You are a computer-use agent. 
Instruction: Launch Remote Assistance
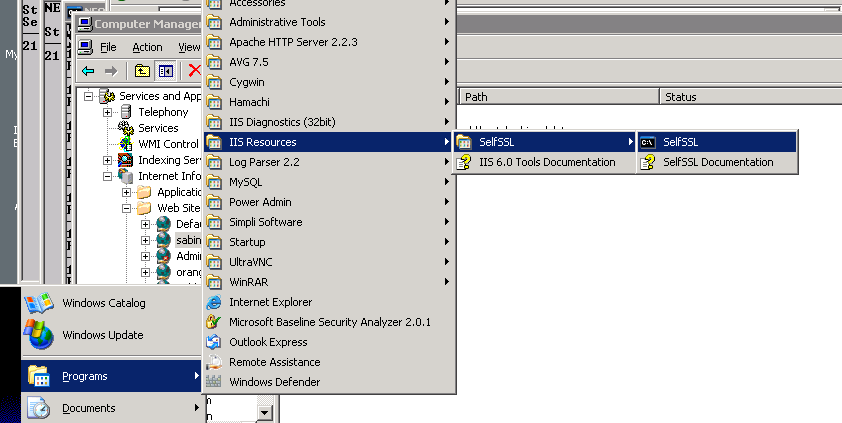point(274,362)
